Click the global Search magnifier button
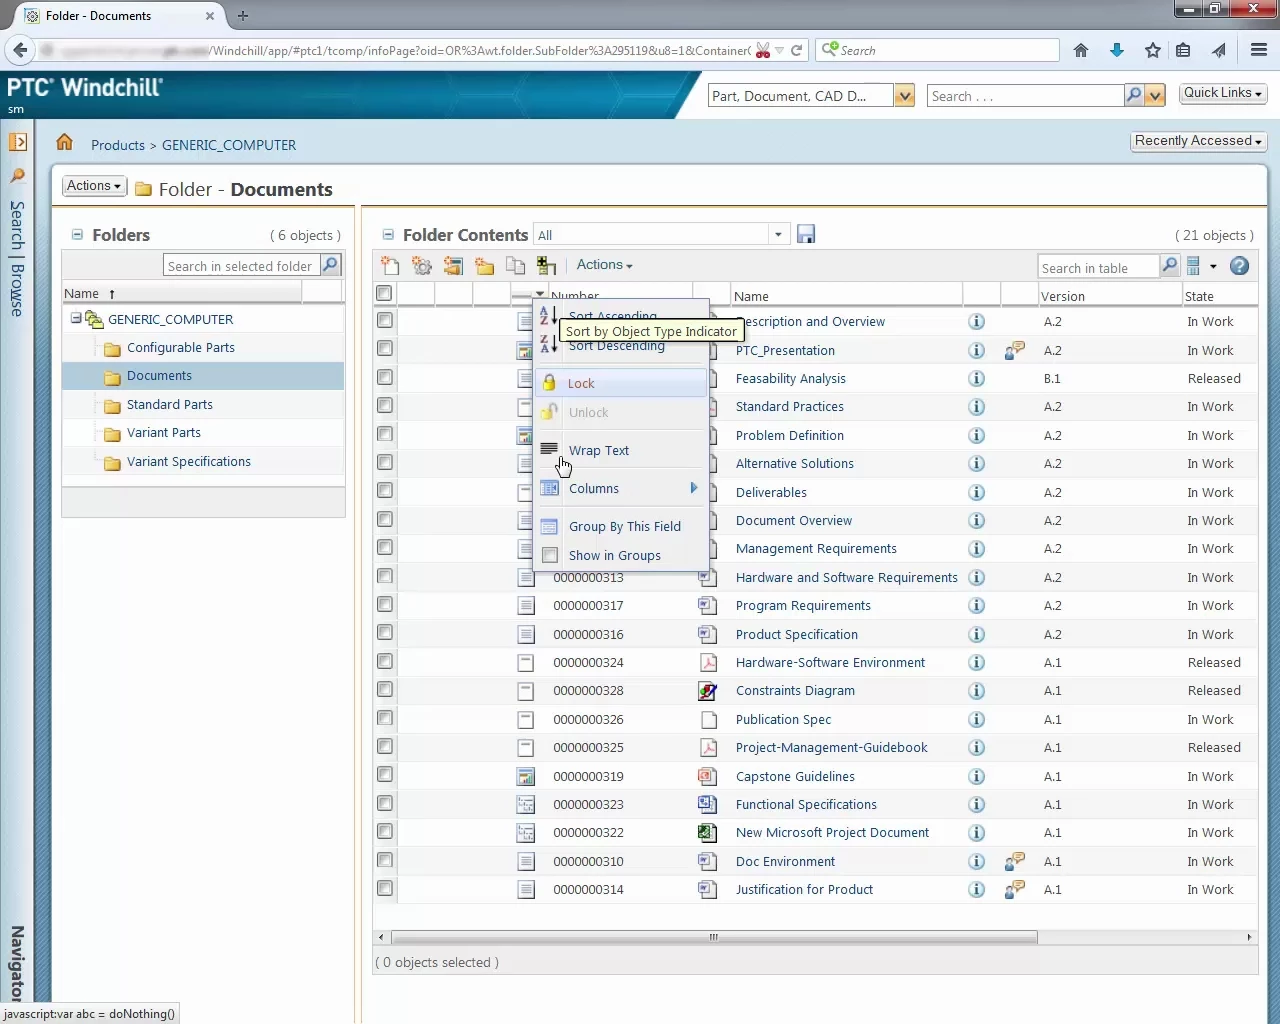 click(1134, 95)
